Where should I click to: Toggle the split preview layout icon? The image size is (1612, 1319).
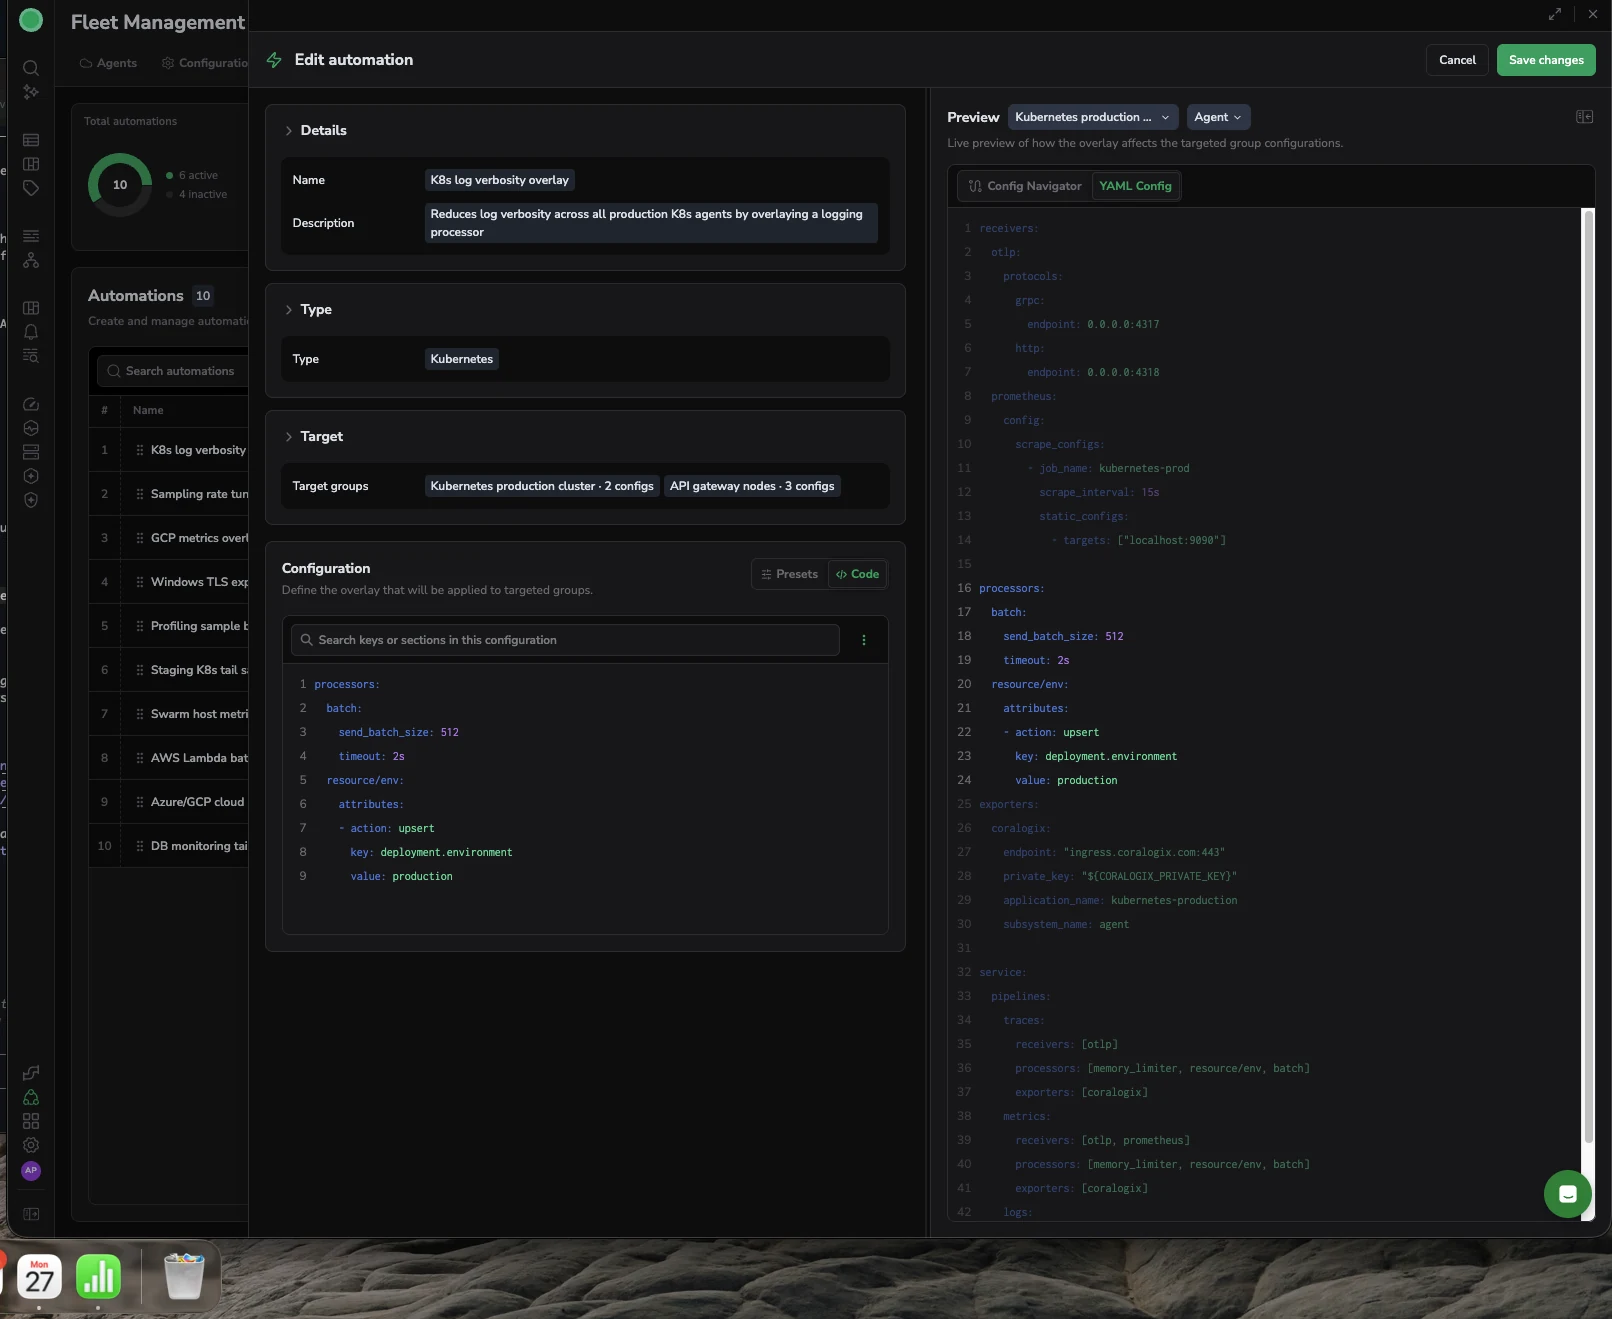tap(1584, 117)
